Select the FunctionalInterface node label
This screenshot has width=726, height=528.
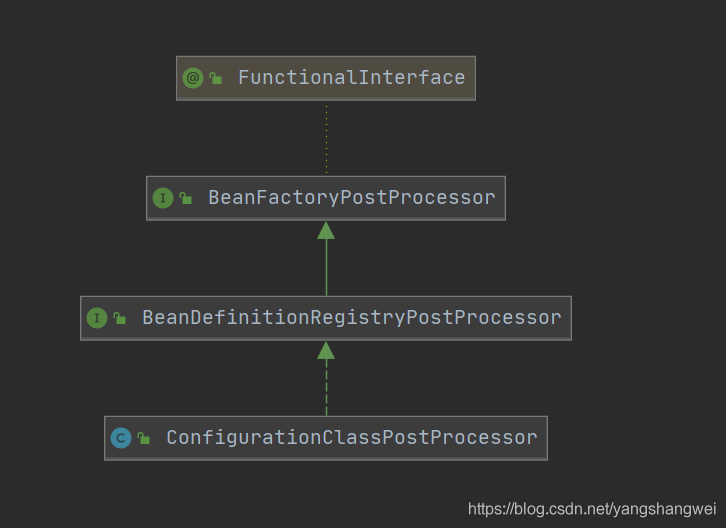click(351, 78)
